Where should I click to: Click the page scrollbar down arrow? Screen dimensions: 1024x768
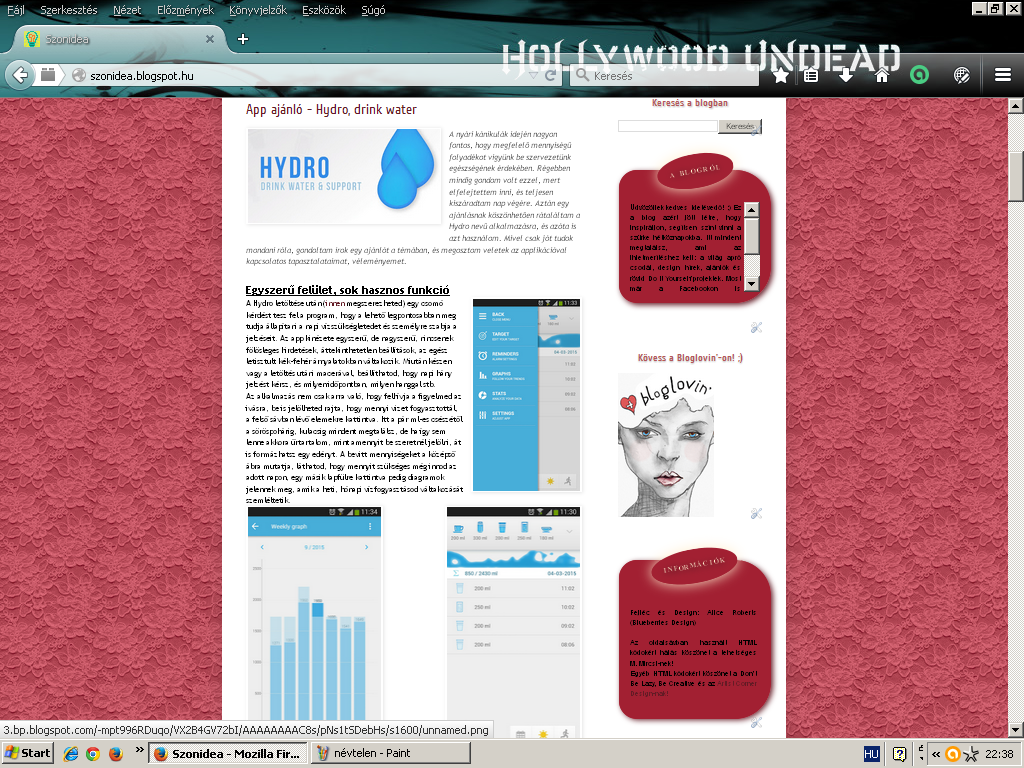pyautogui.click(x=1016, y=730)
